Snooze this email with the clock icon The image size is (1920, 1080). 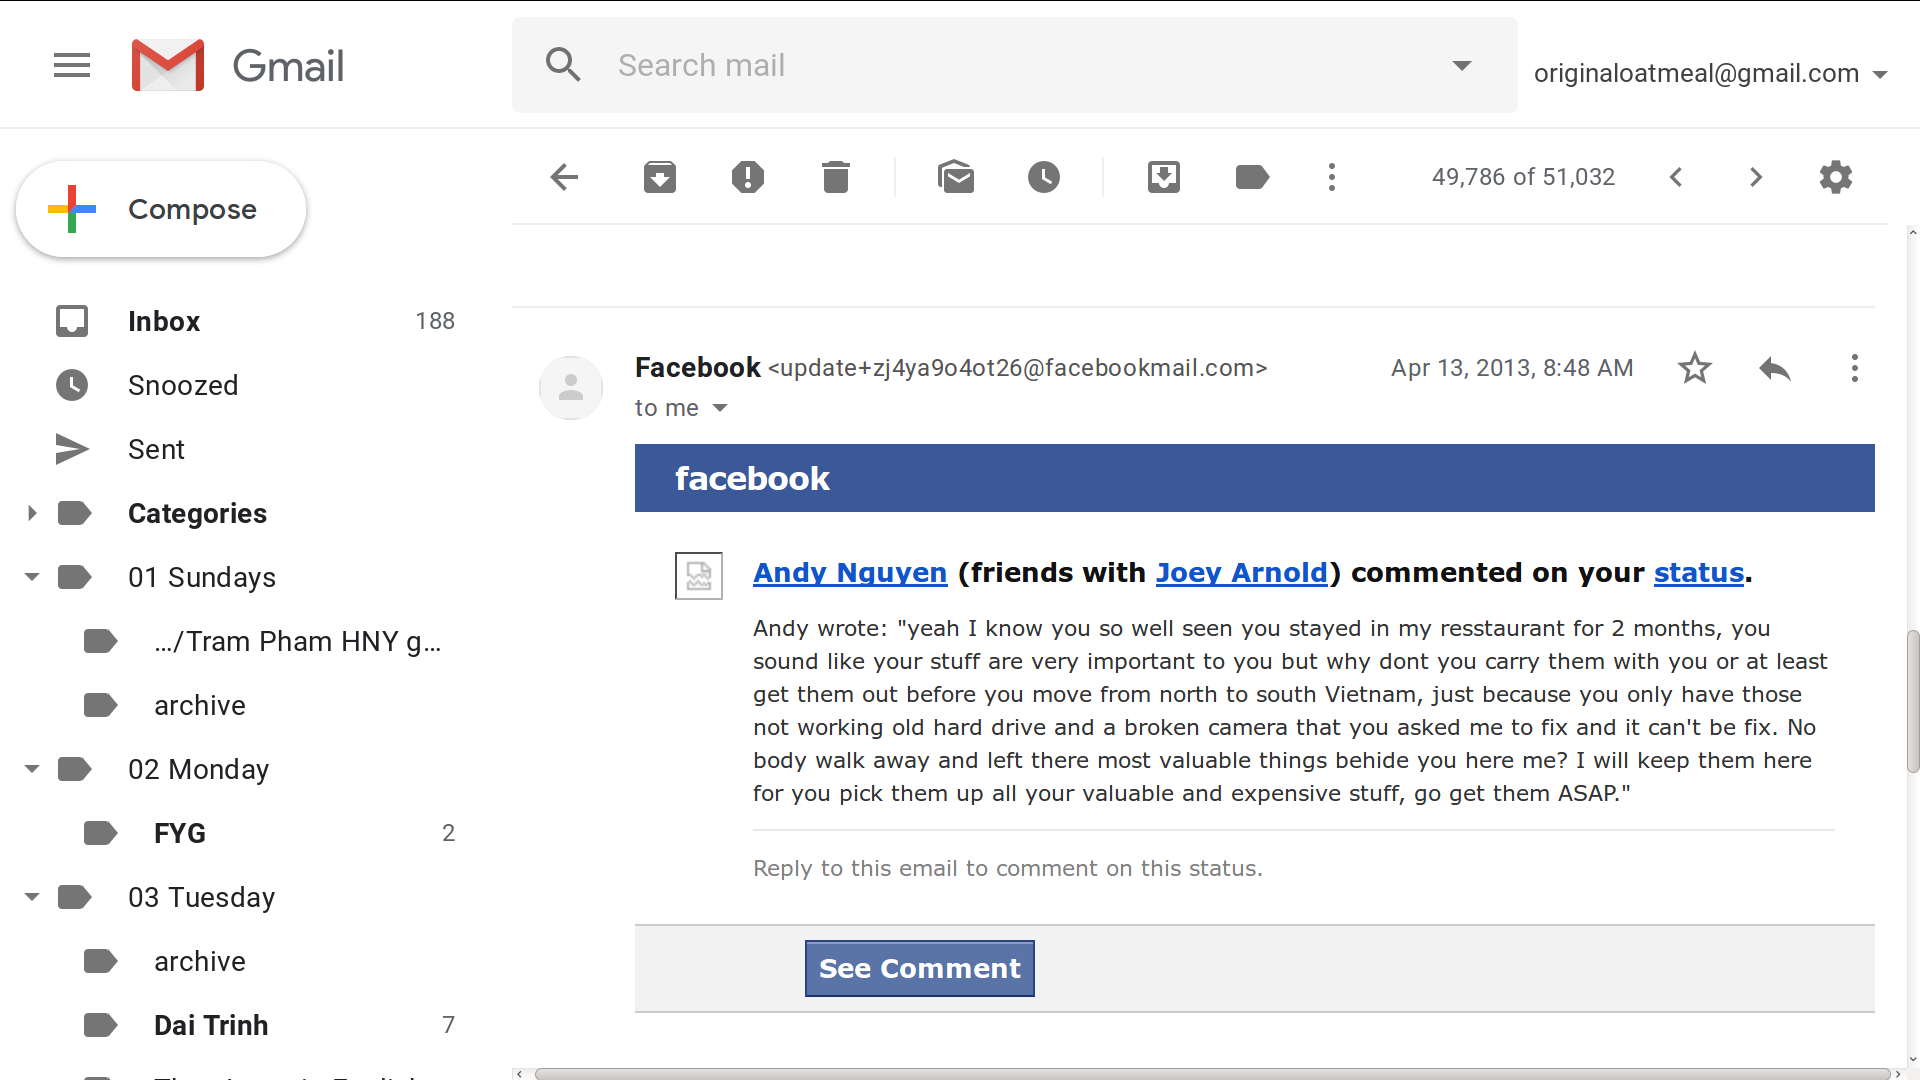1044,177
